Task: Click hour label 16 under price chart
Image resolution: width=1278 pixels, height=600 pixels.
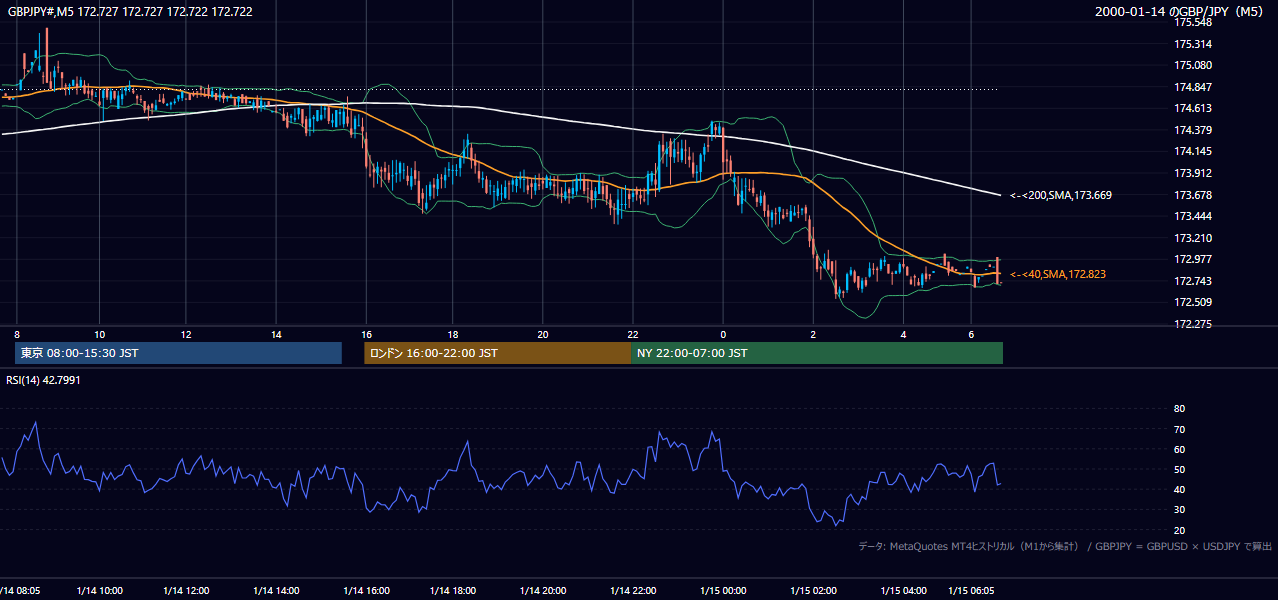Action: click(x=366, y=334)
